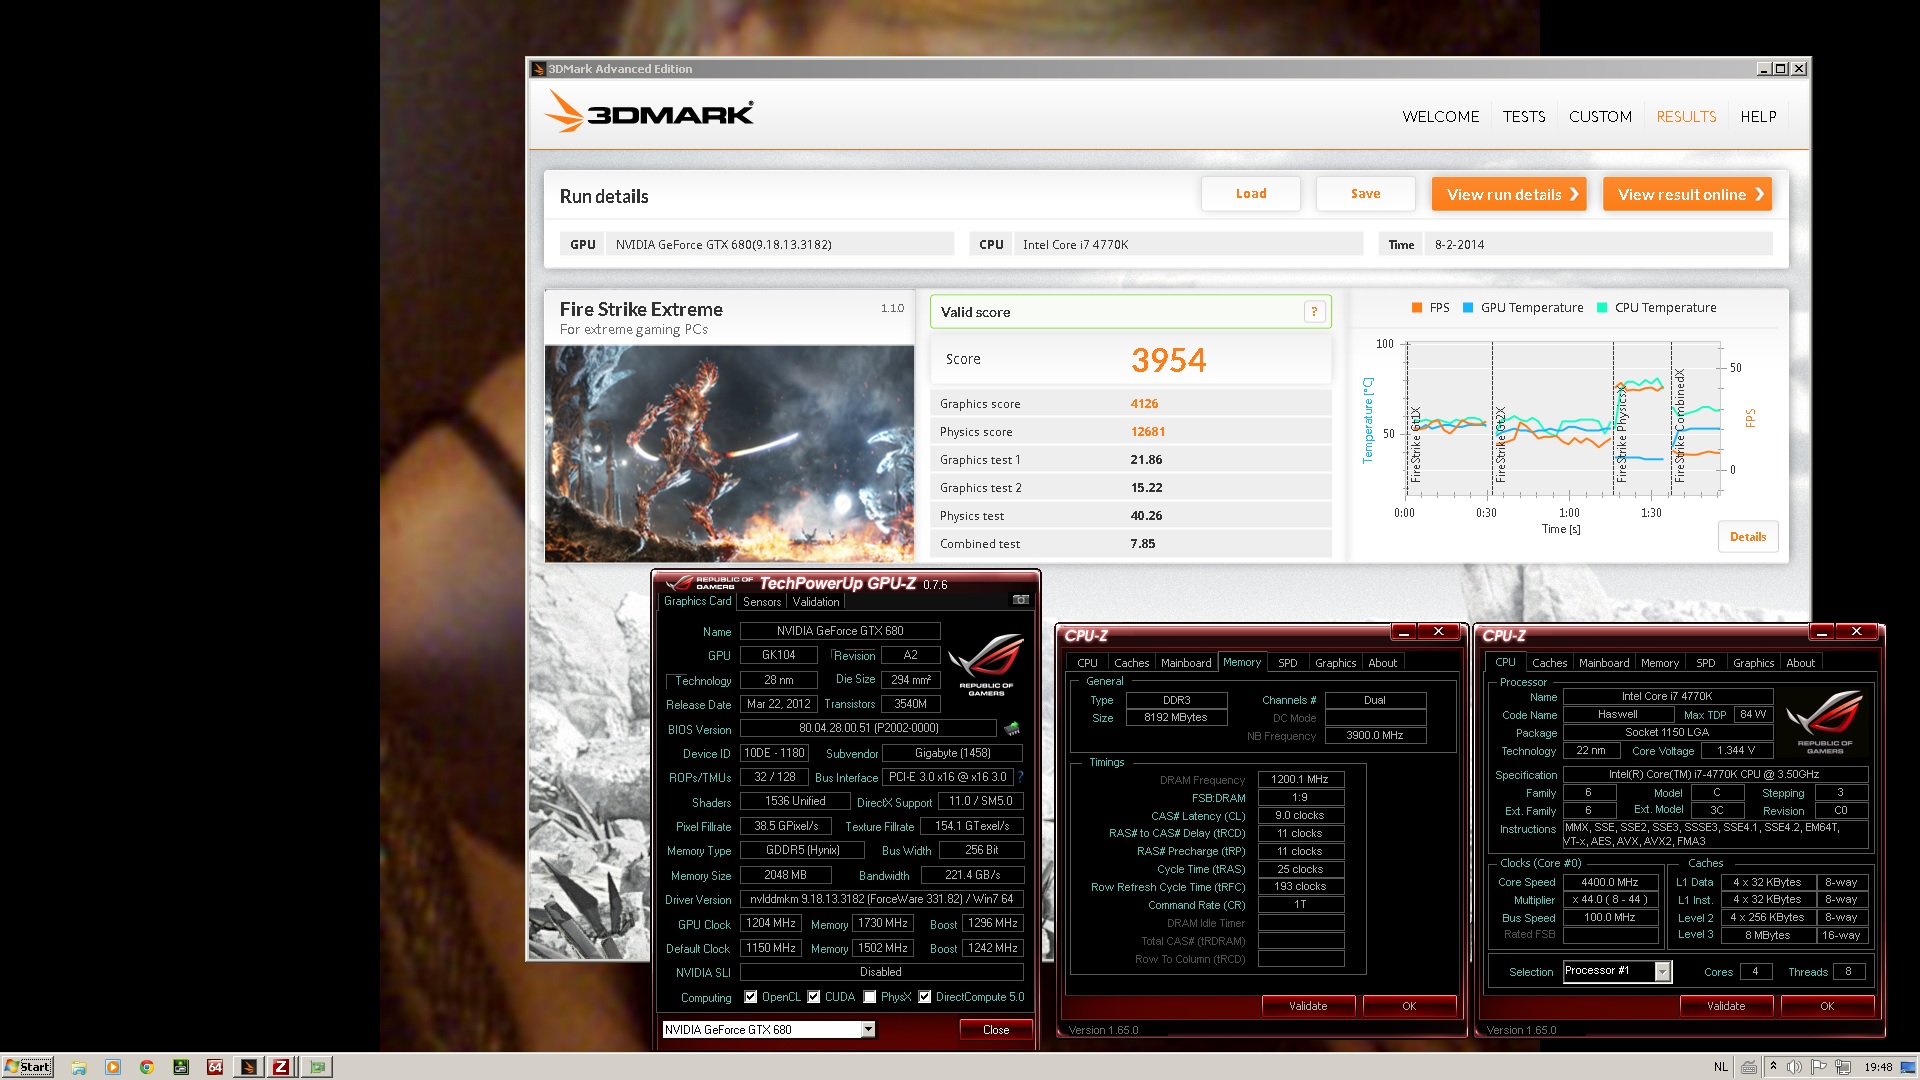Click the GPU name field in Run details

(780, 244)
